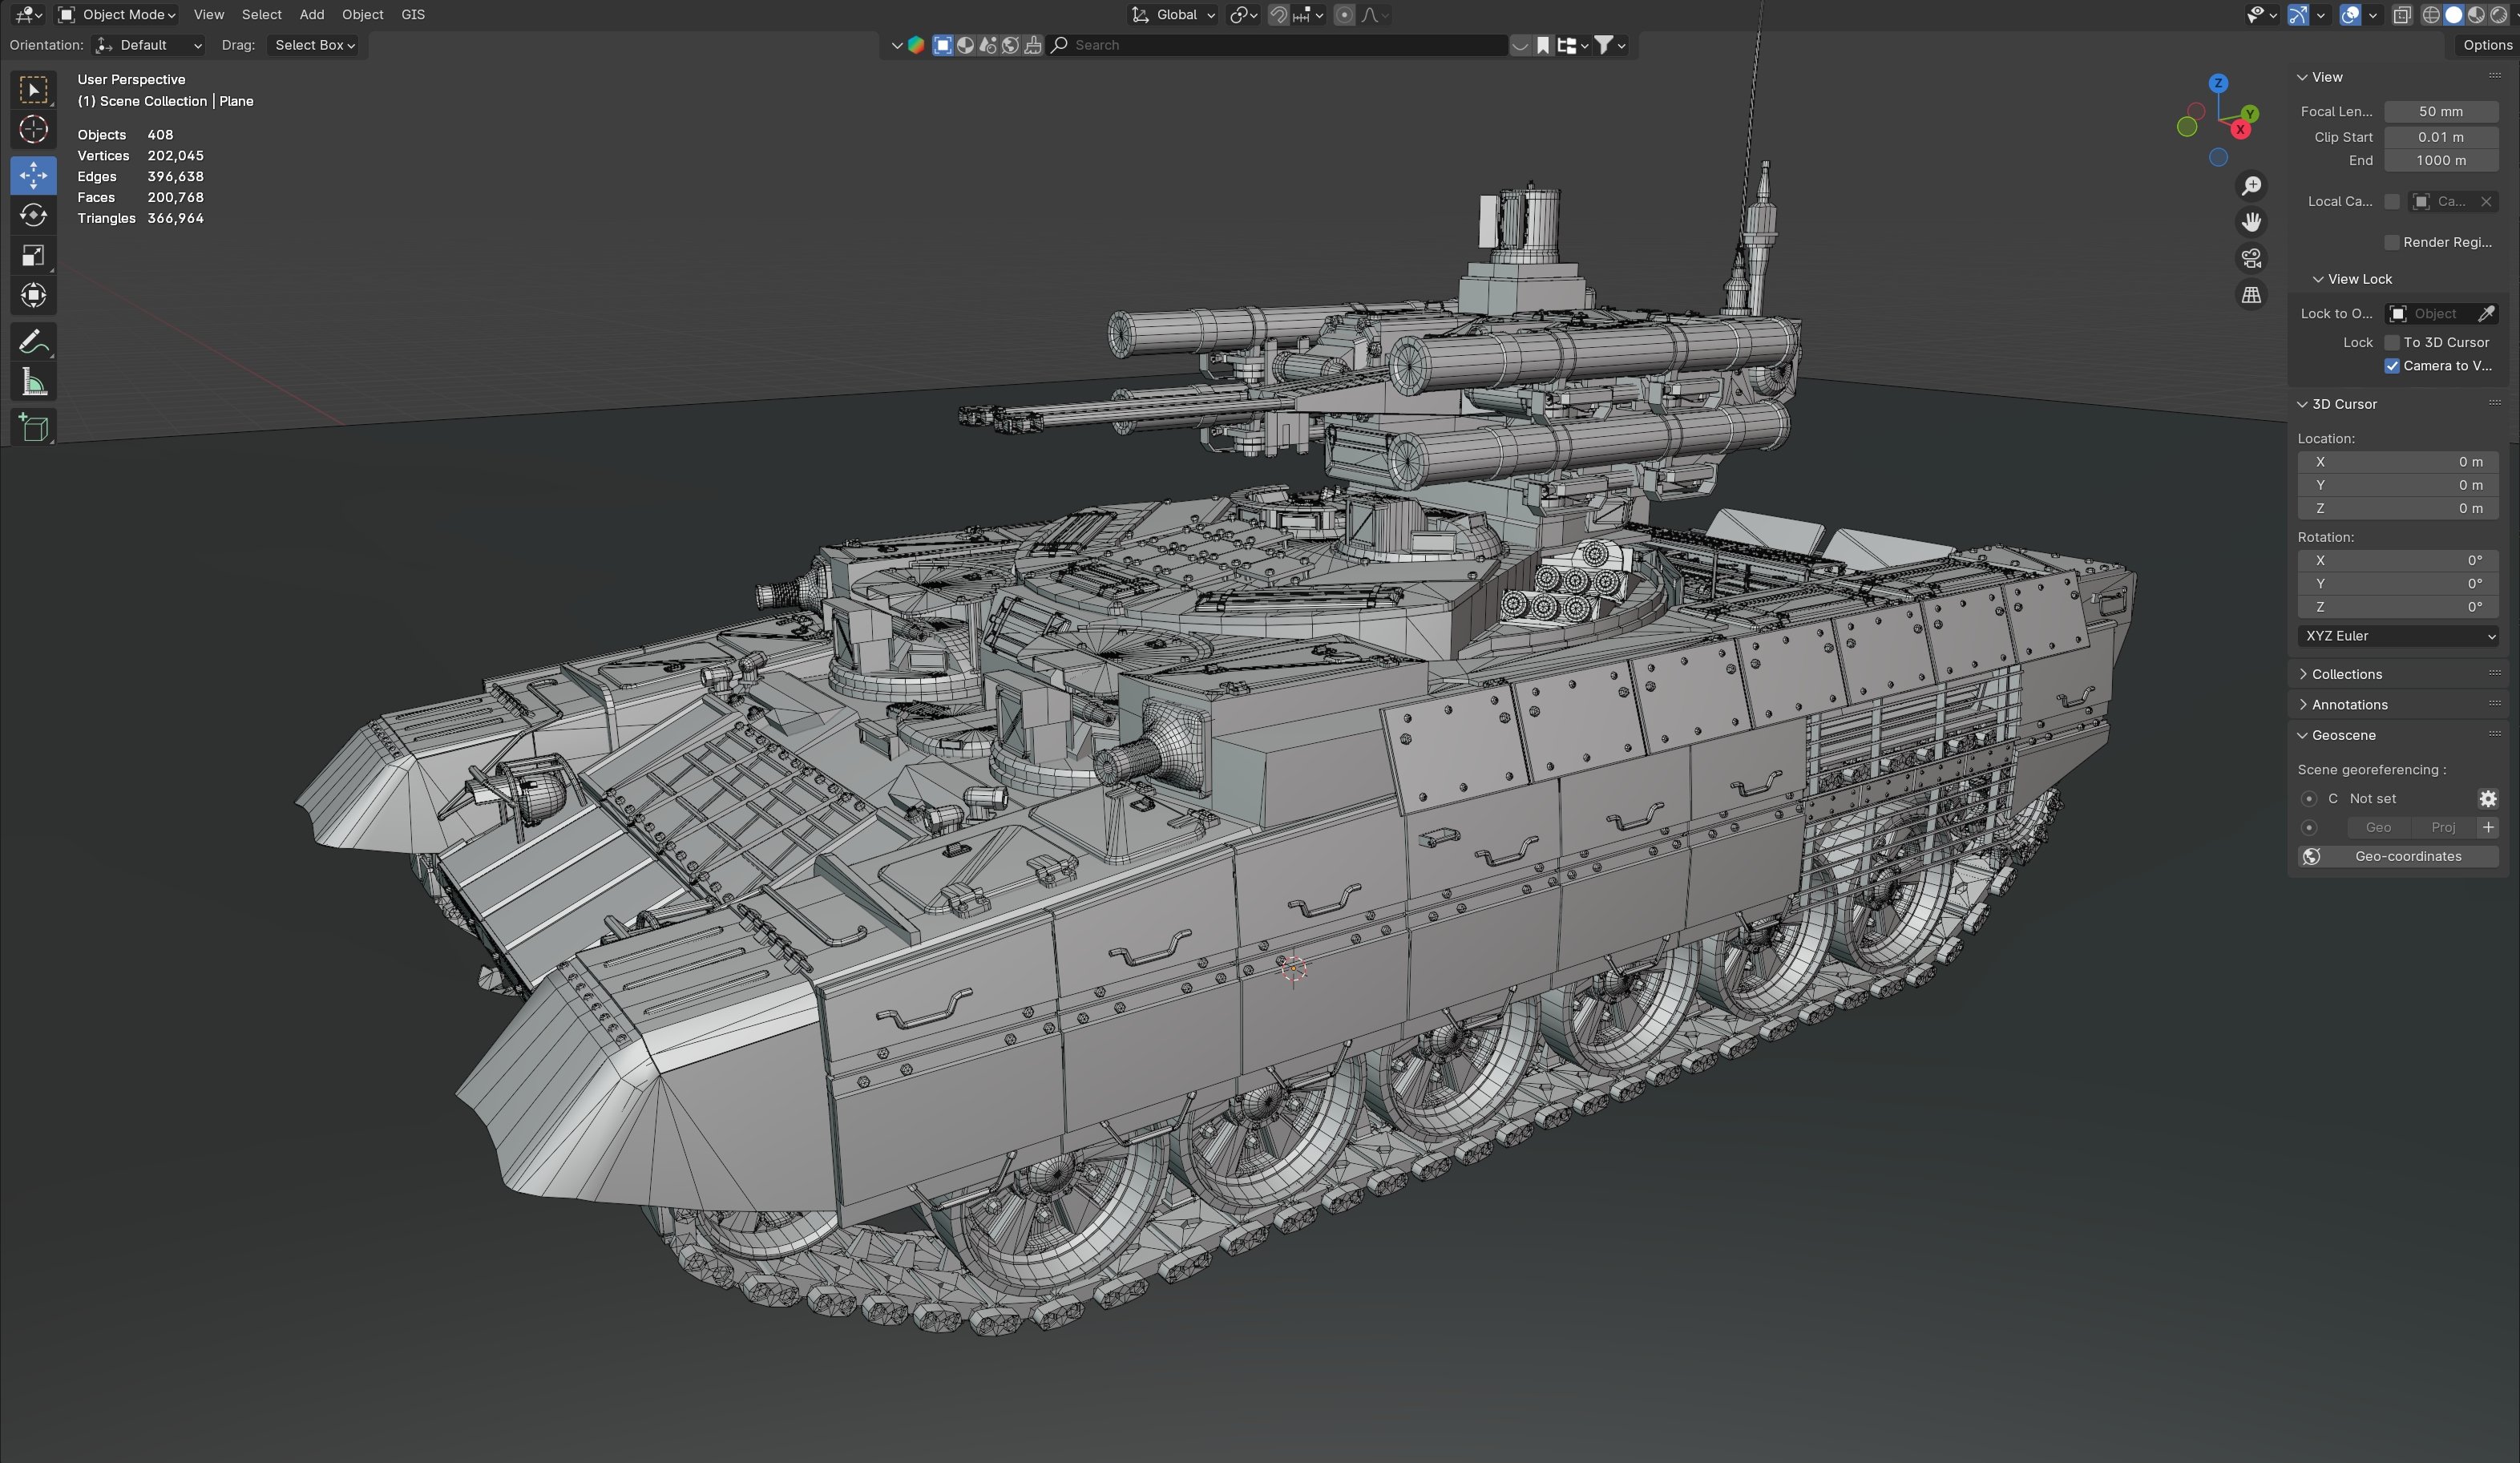This screenshot has height=1463, width=2520.
Task: Open the Object Mode dropdown
Action: pyautogui.click(x=117, y=15)
